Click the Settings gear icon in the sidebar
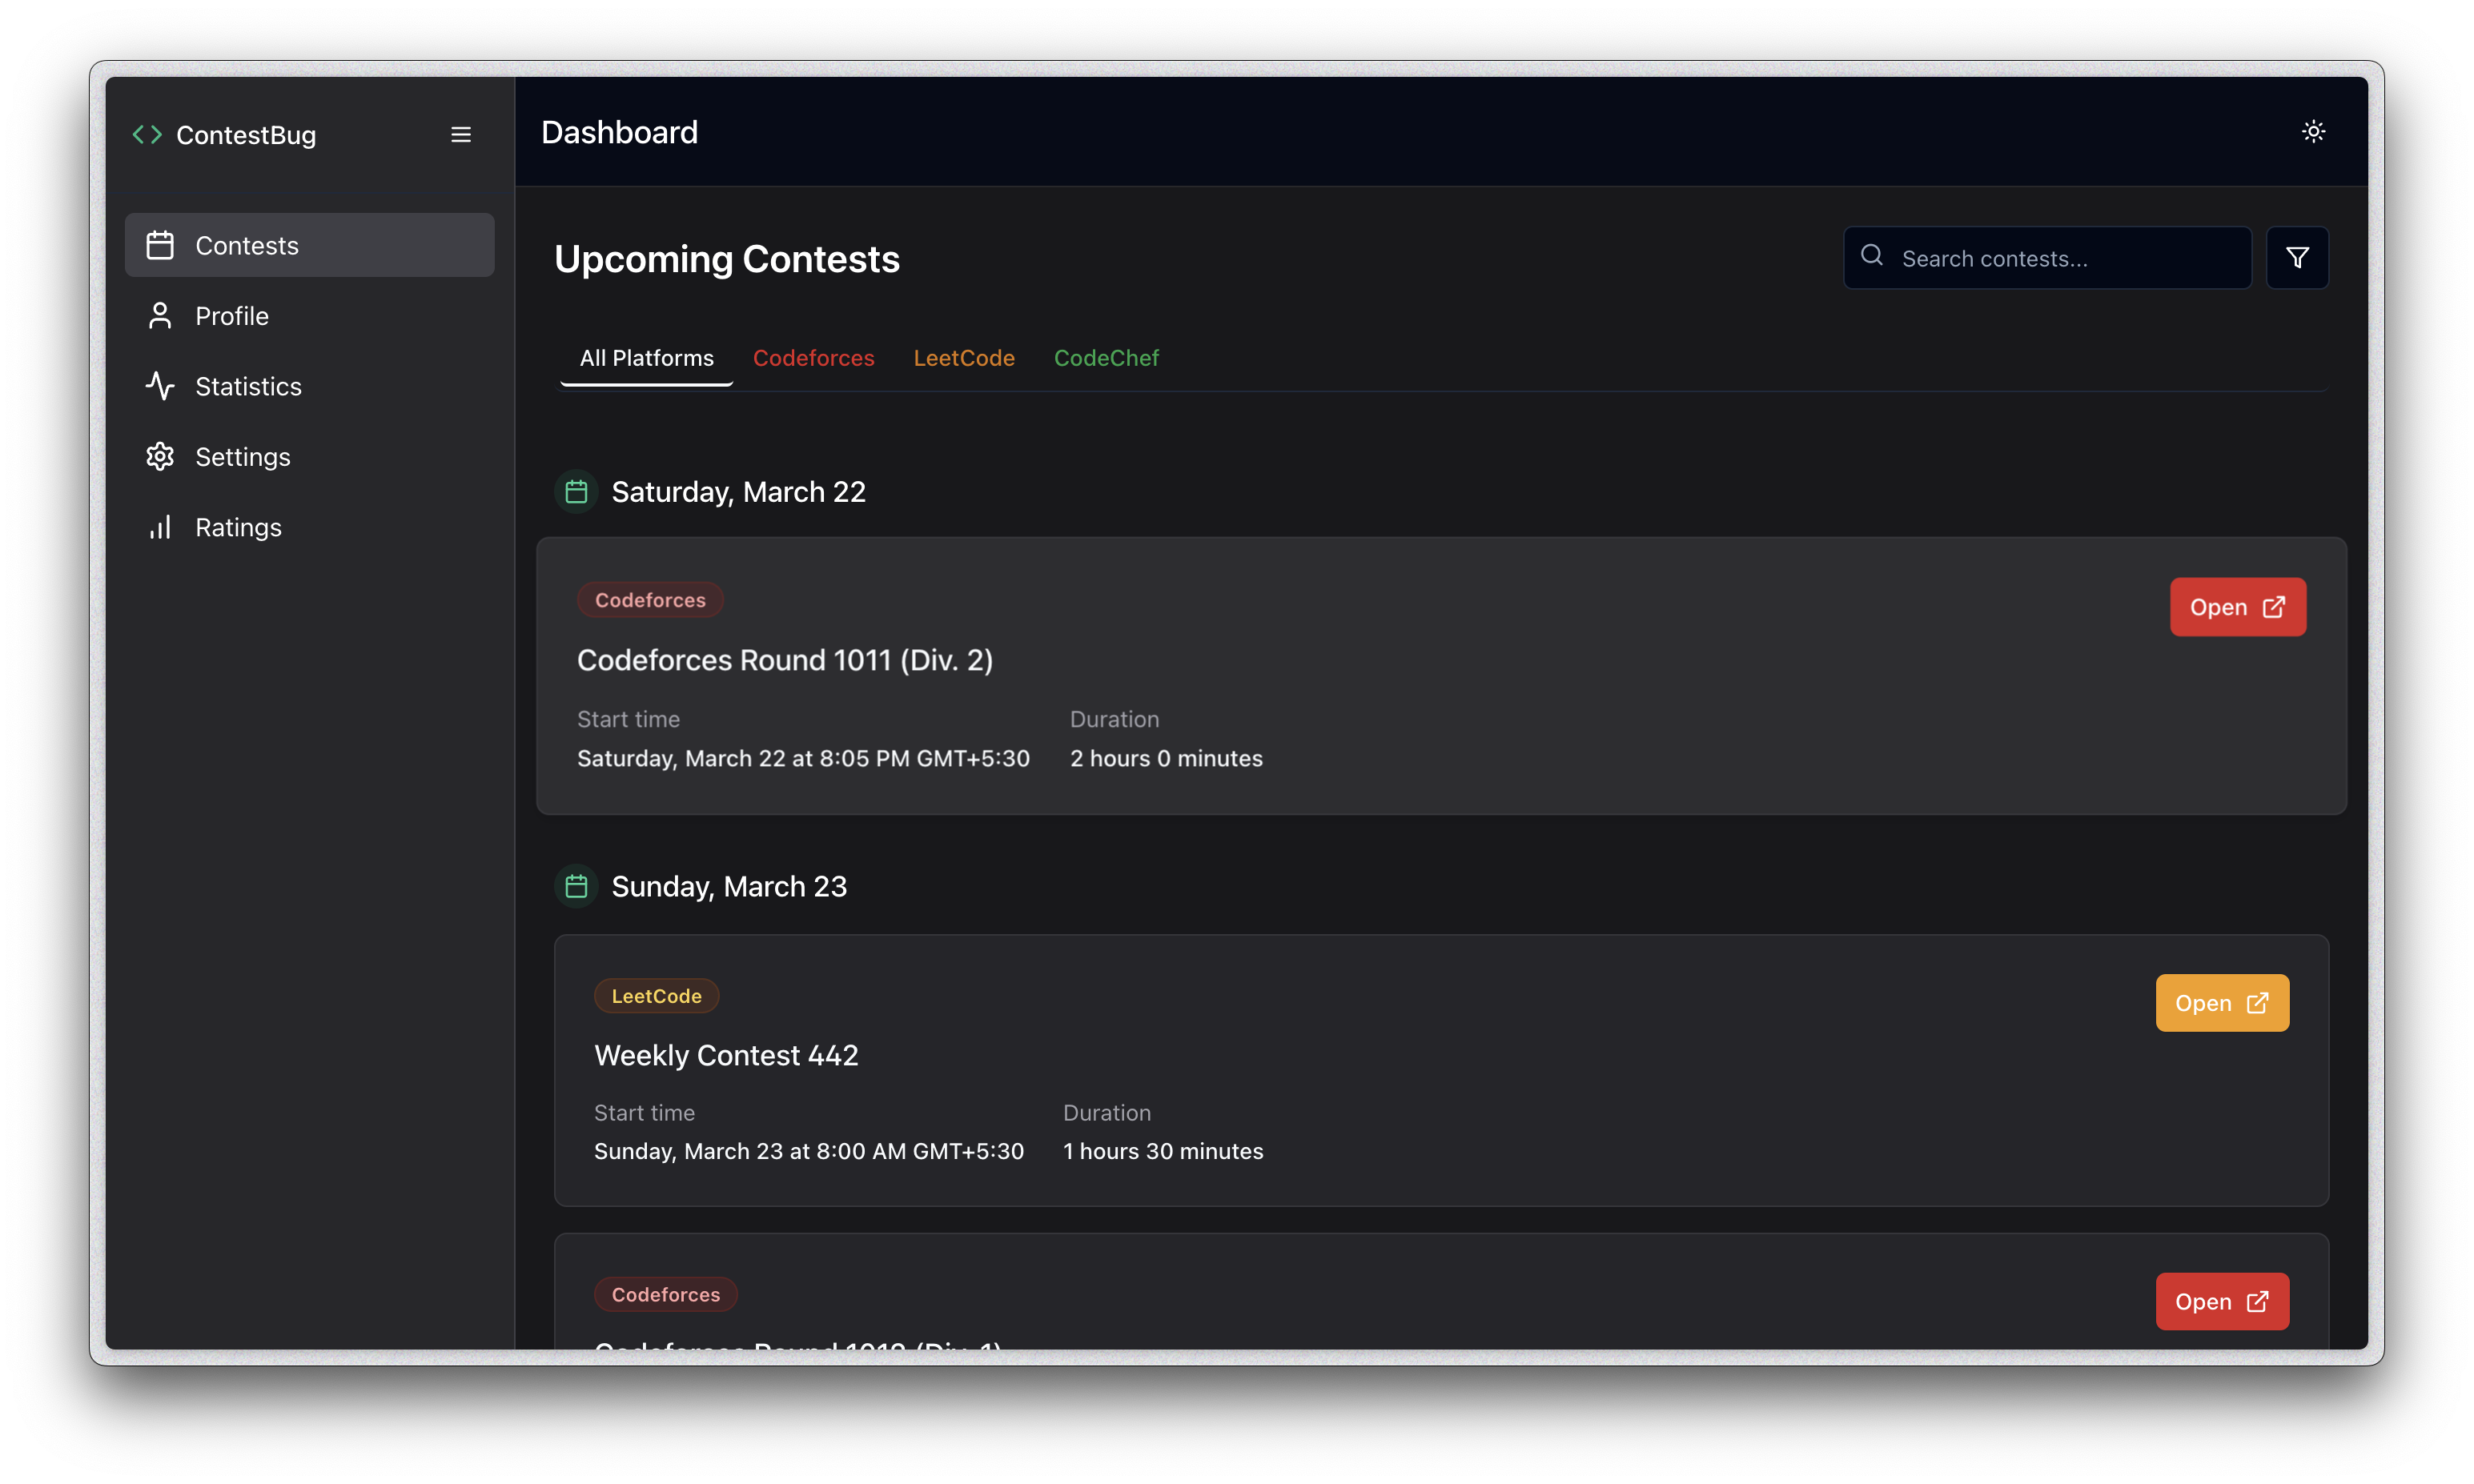The width and height of the screenshot is (2474, 1484). (160, 457)
